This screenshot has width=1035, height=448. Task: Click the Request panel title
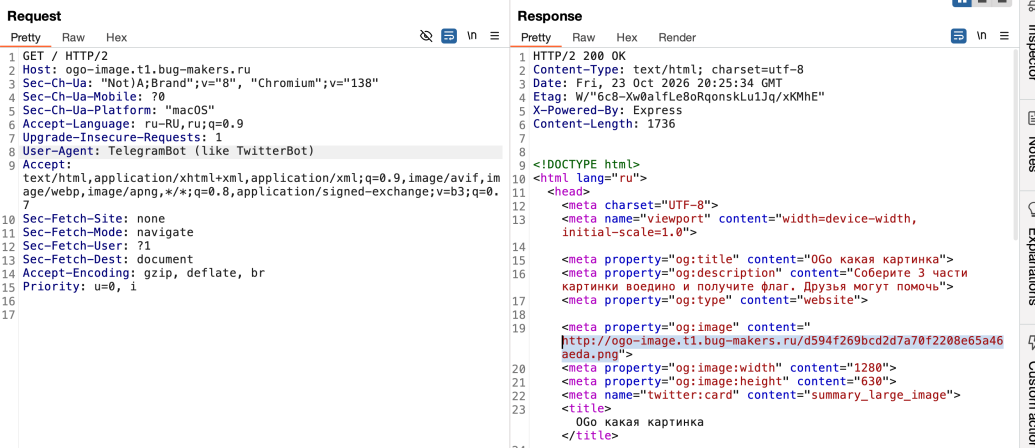(x=34, y=16)
